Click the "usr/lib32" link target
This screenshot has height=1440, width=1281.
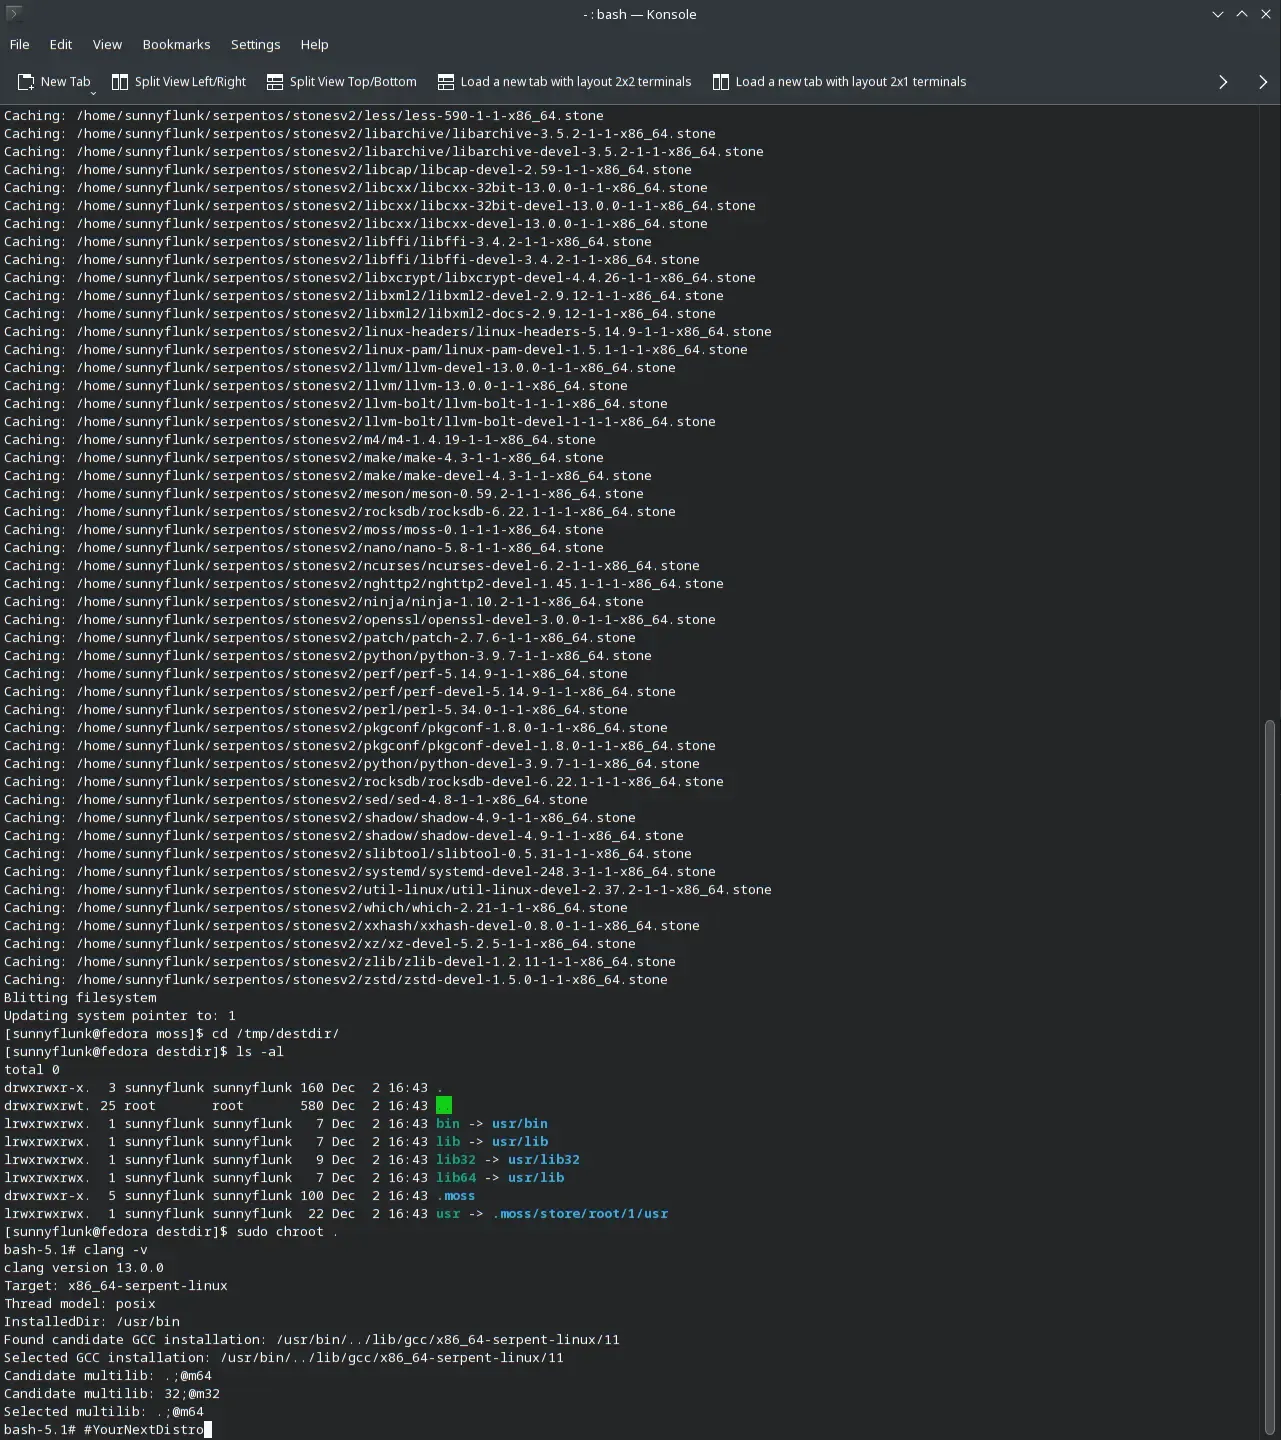click(544, 1160)
